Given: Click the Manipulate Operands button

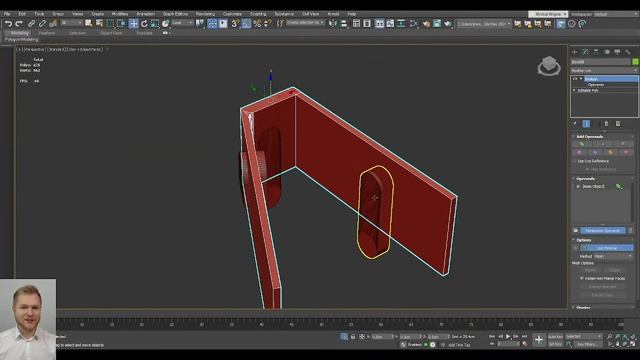Looking at the screenshot, I should 603,231.
